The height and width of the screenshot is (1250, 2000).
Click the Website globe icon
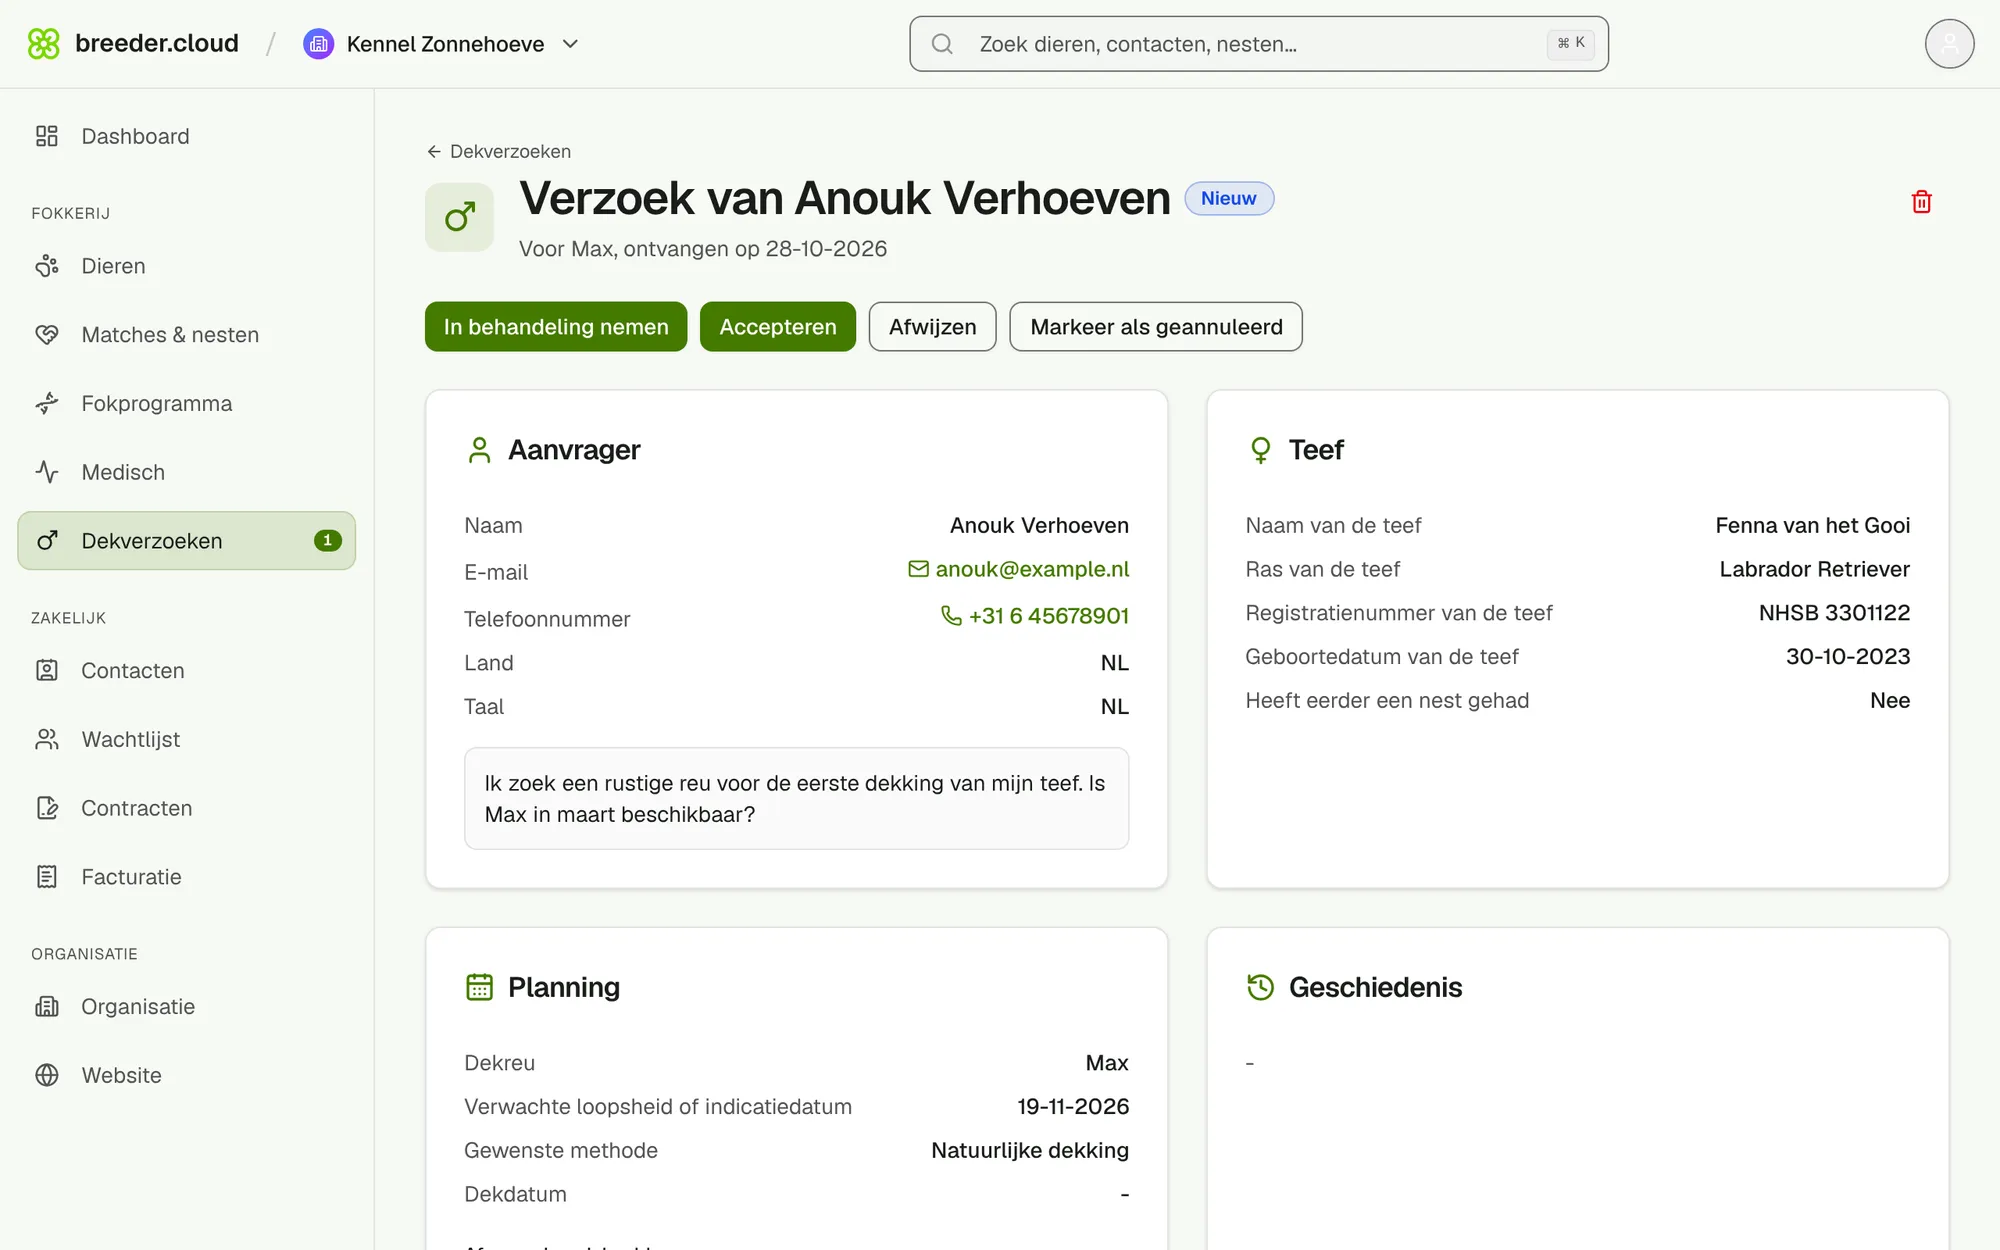click(47, 1075)
